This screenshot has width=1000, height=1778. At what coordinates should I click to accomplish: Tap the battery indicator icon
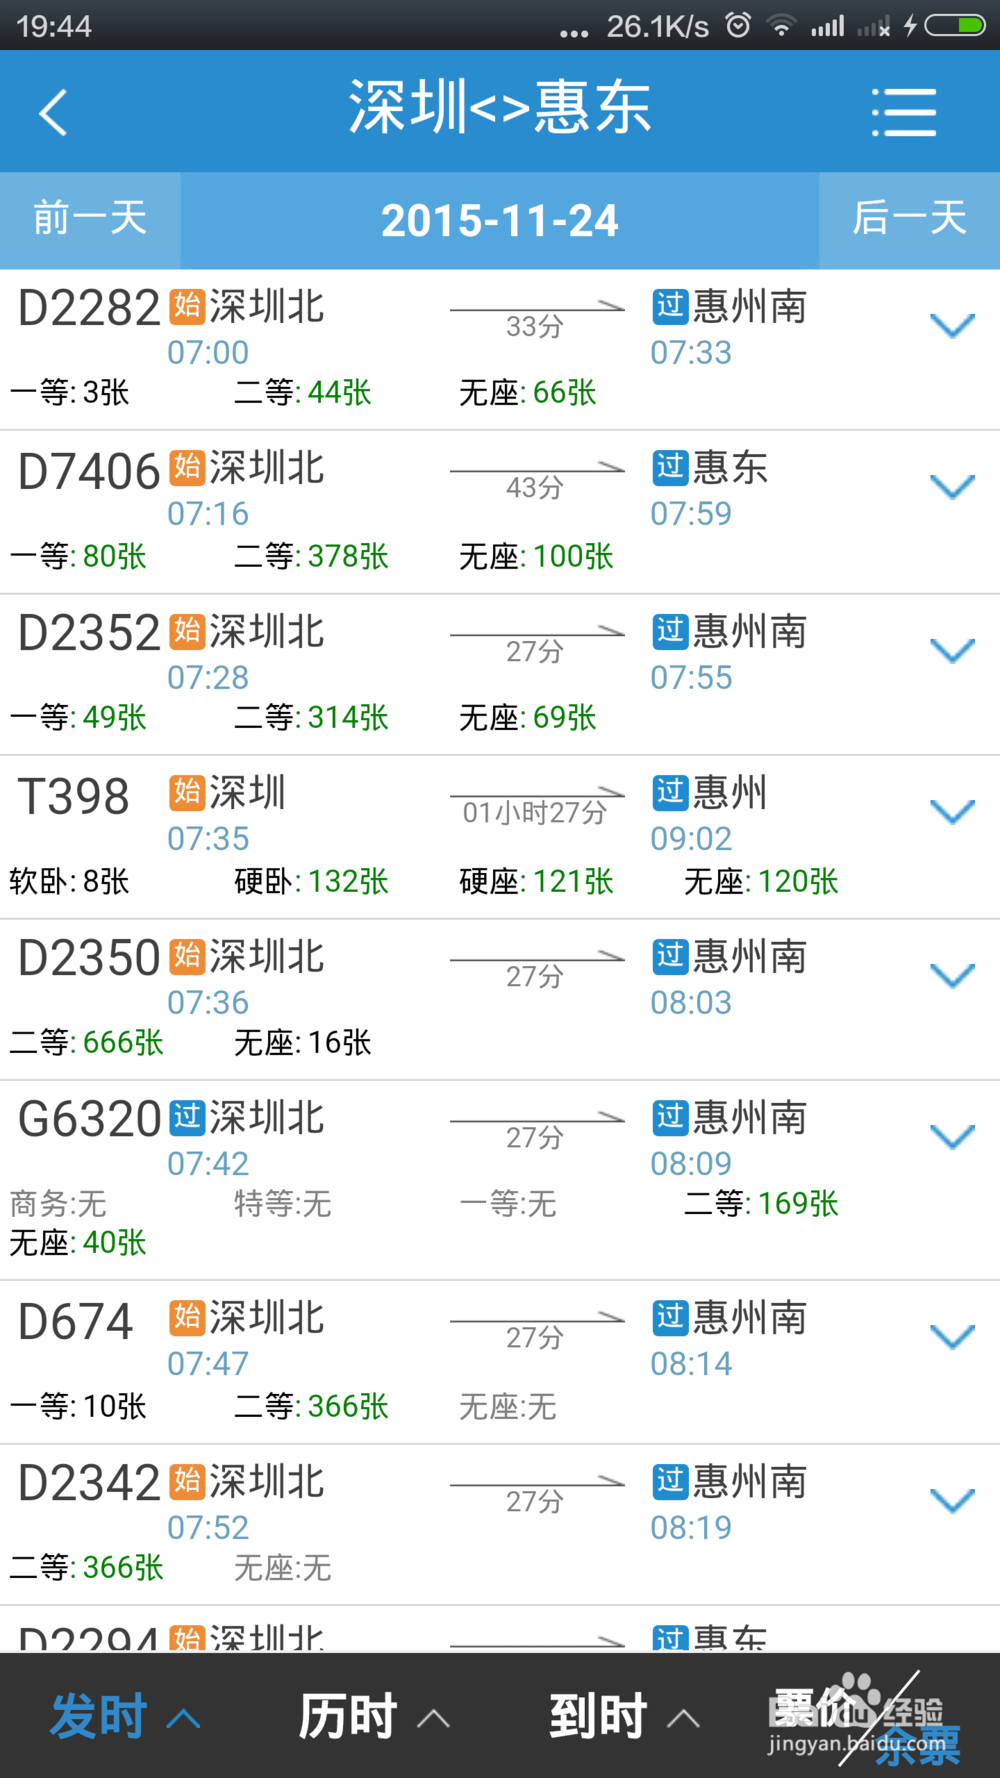click(955, 25)
